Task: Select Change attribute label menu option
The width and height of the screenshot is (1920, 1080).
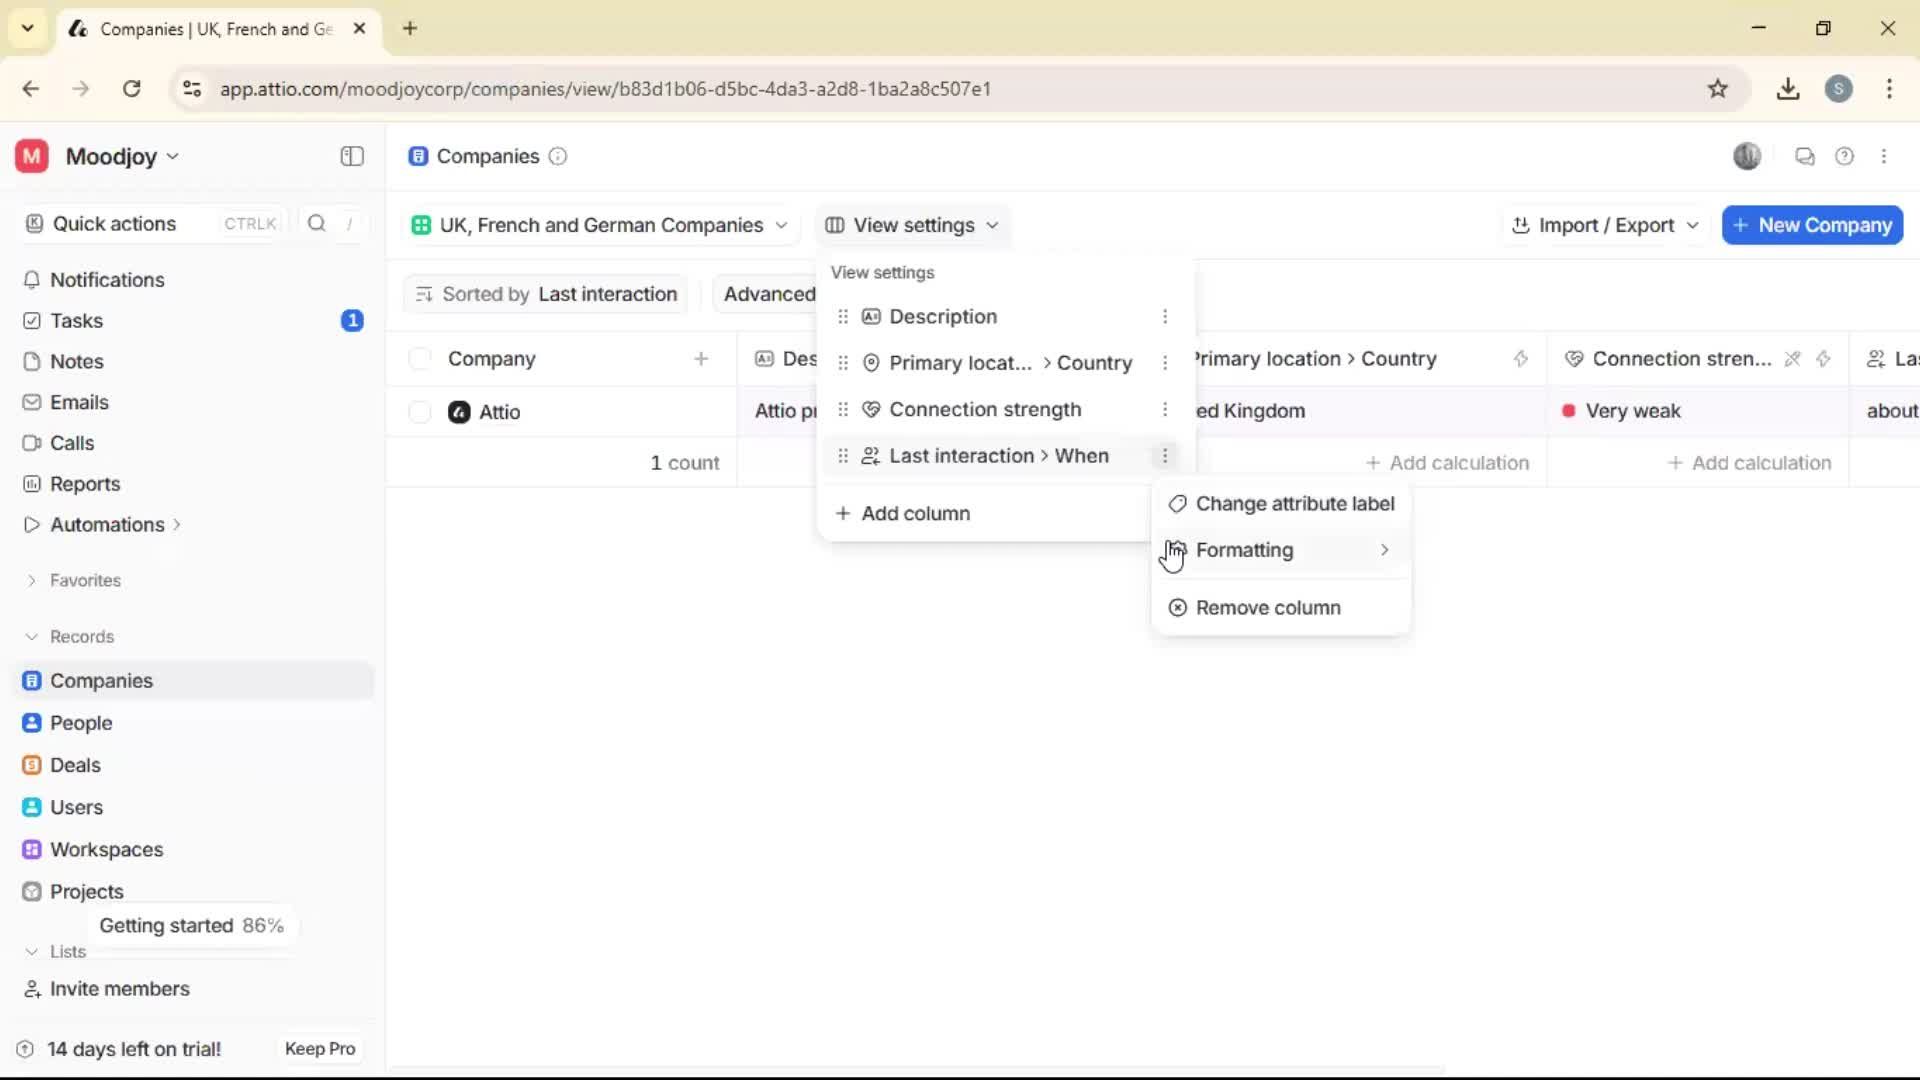Action: click(1295, 503)
